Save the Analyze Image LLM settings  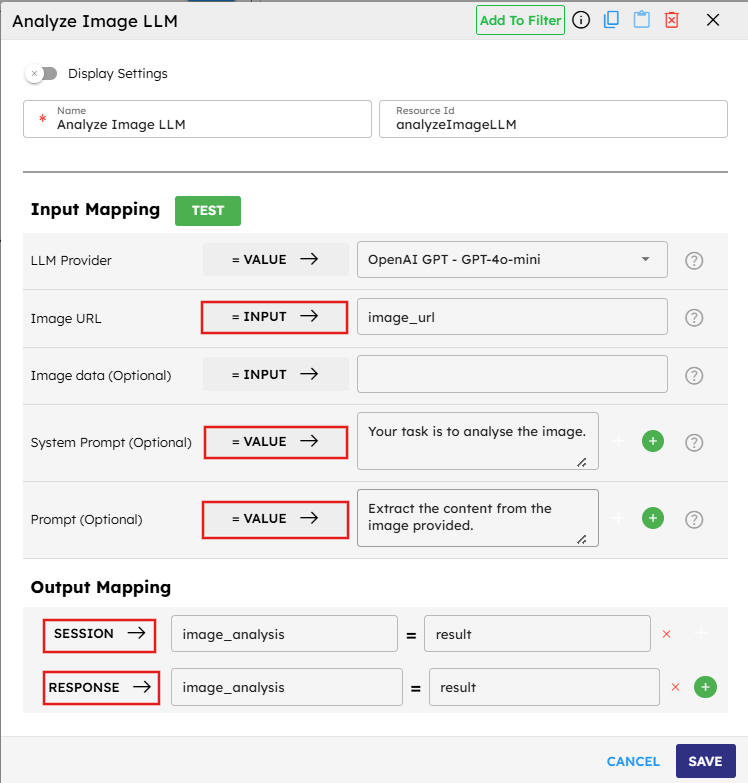click(705, 761)
